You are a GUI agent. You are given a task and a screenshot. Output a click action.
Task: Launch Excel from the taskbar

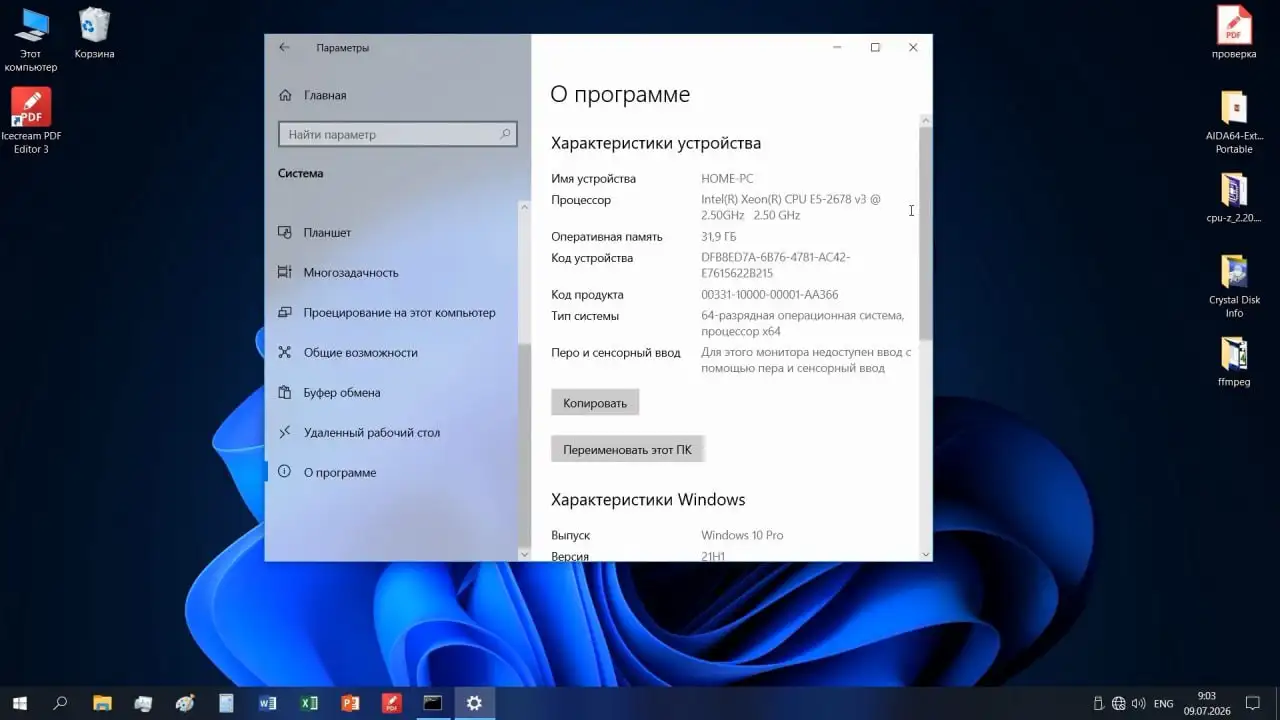(x=309, y=703)
